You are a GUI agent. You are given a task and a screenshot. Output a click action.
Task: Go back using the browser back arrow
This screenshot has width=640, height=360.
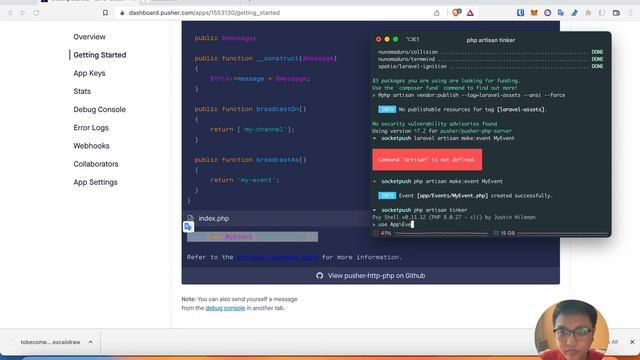tap(10, 13)
